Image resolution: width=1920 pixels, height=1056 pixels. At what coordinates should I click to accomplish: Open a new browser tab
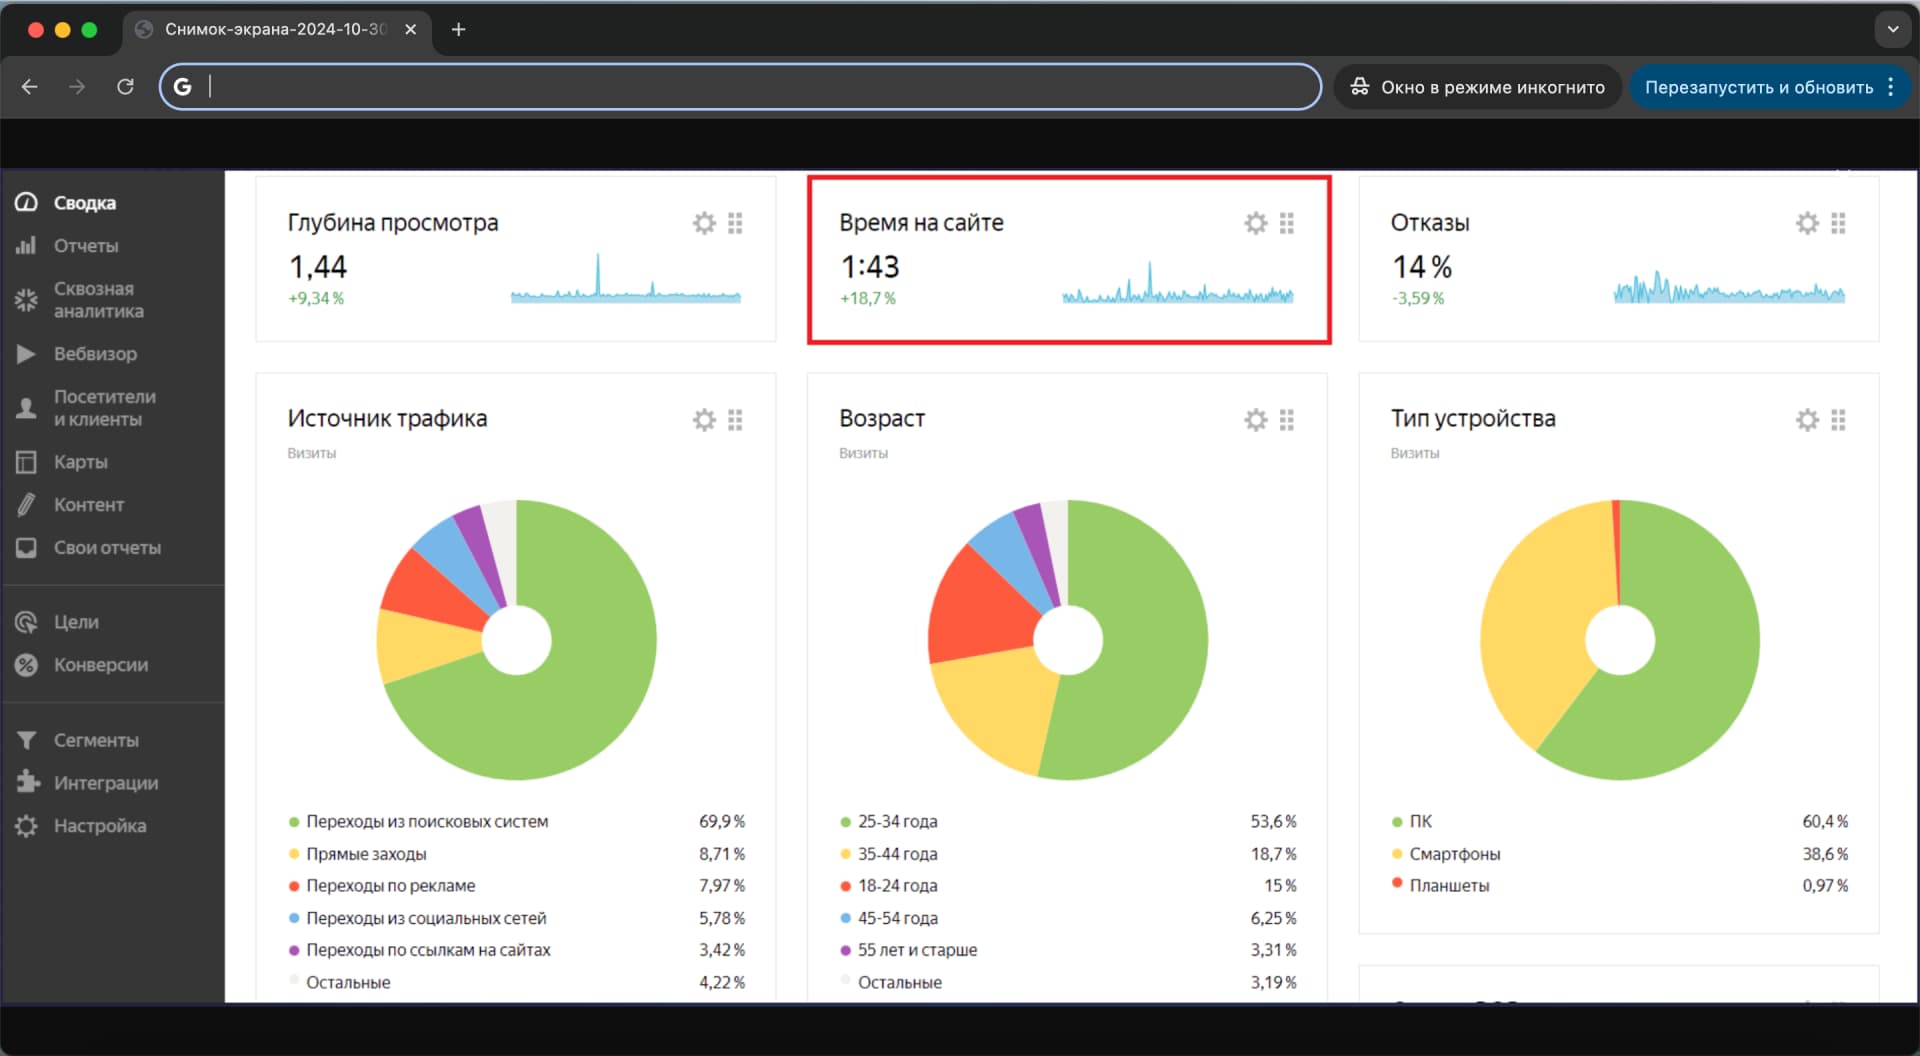[458, 29]
